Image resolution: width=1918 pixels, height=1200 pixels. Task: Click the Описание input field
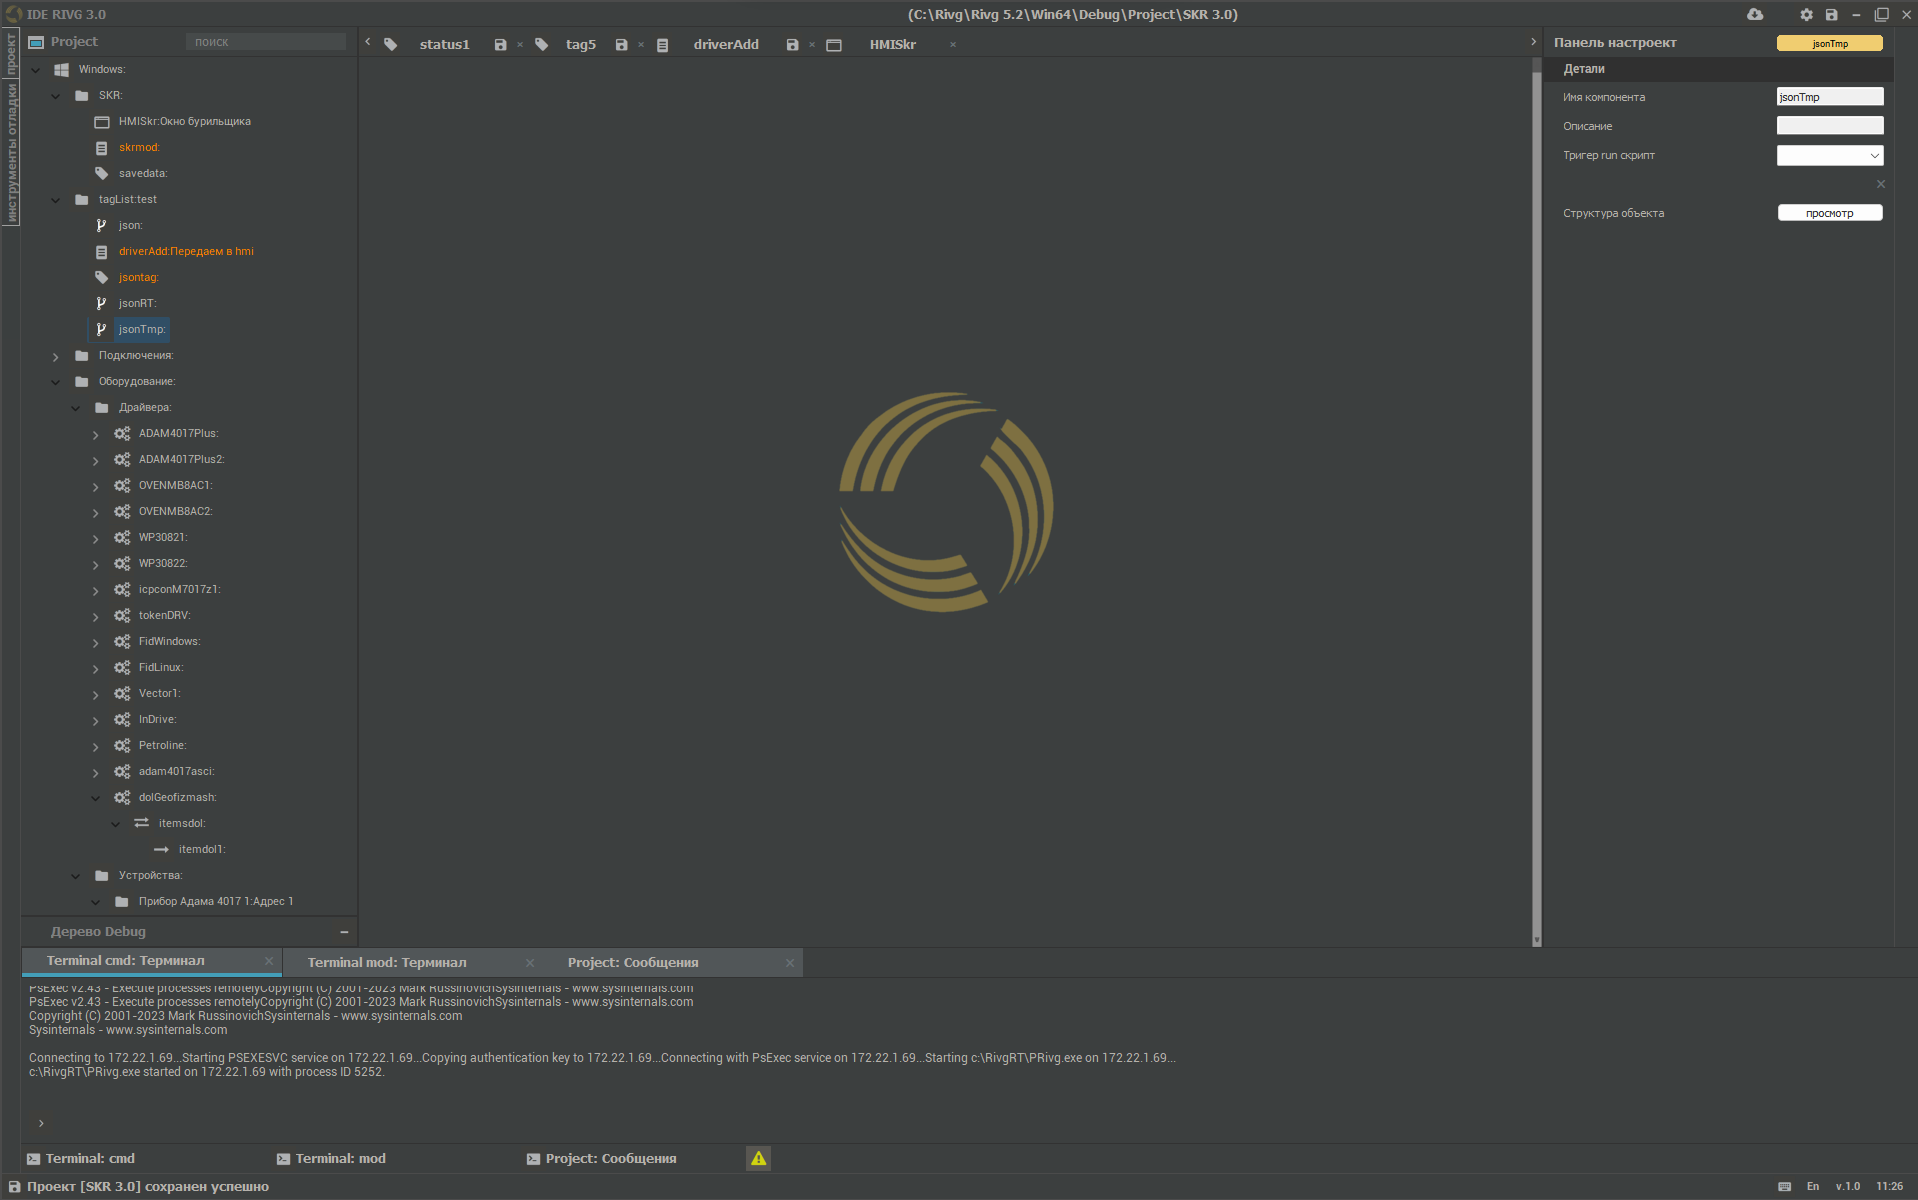pos(1830,126)
